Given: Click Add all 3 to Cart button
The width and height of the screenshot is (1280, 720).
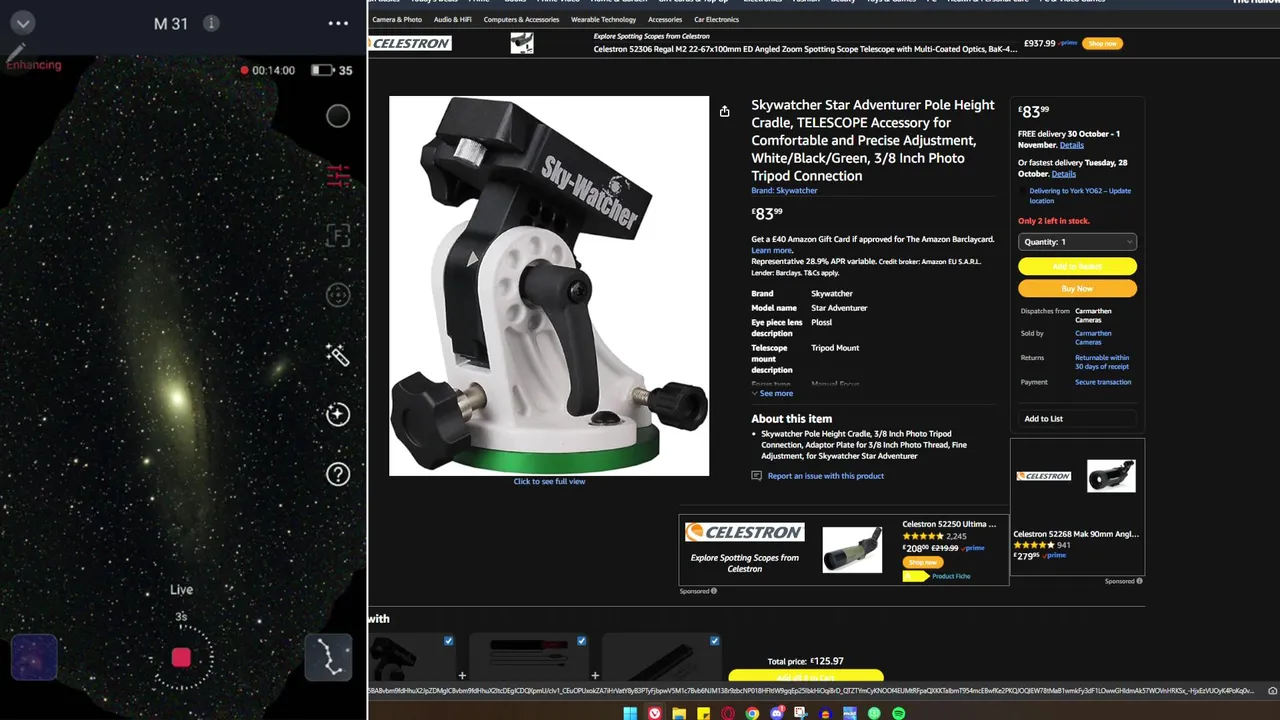Looking at the screenshot, I should [x=806, y=677].
